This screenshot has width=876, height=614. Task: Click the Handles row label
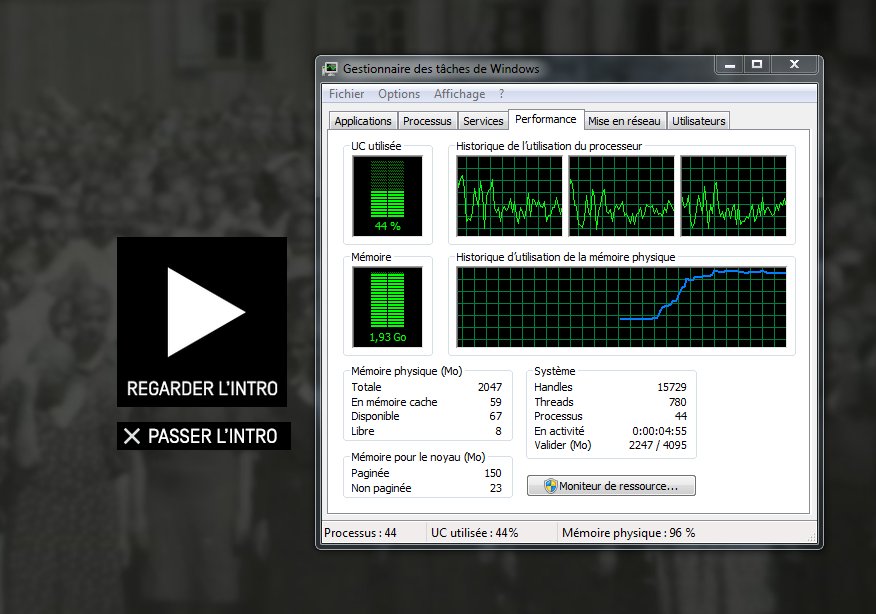pyautogui.click(x=553, y=387)
